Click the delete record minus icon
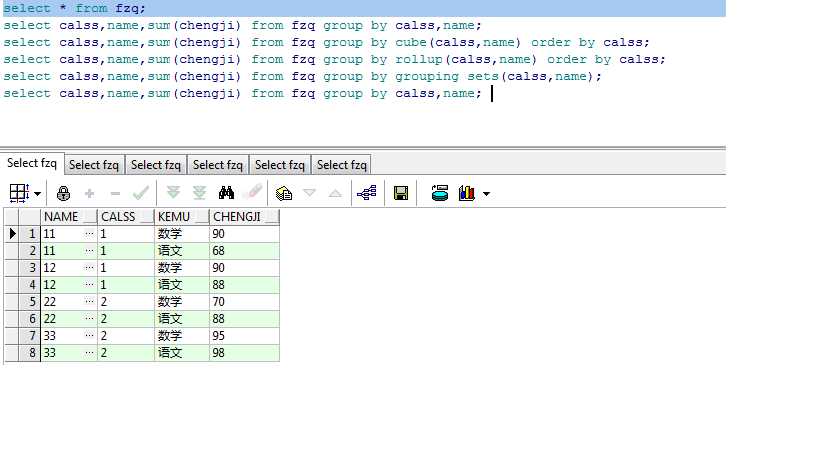 pyautogui.click(x=115, y=194)
